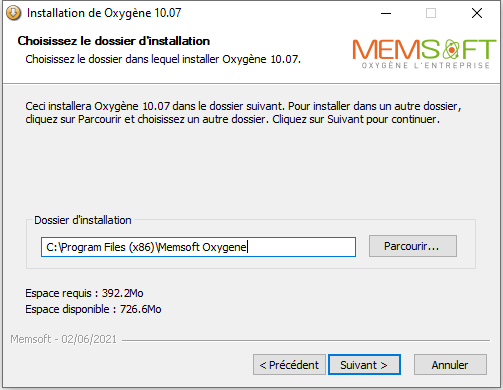Click the 'Espace disponible : 726.6Mo' text
Image resolution: width=503 pixels, height=390 pixels.
(93, 309)
